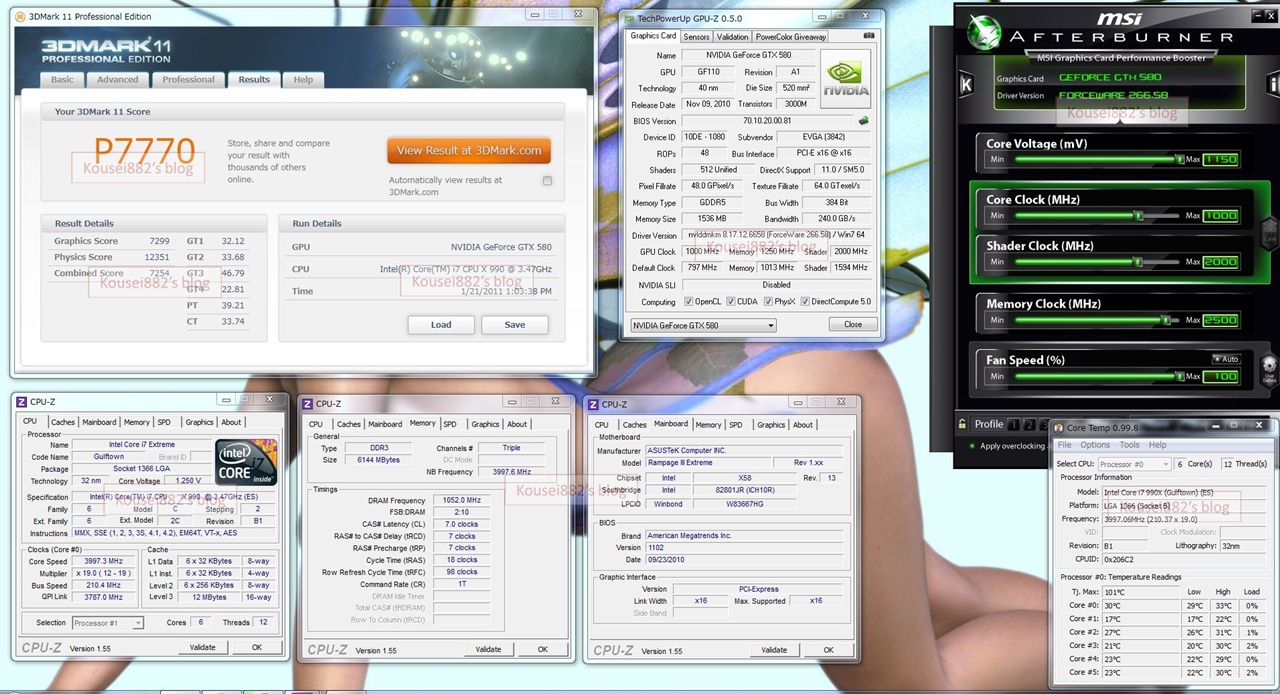Select Afterburner profile slot 2
Viewport: 1280px width, 694px height.
pyautogui.click(x=1029, y=424)
